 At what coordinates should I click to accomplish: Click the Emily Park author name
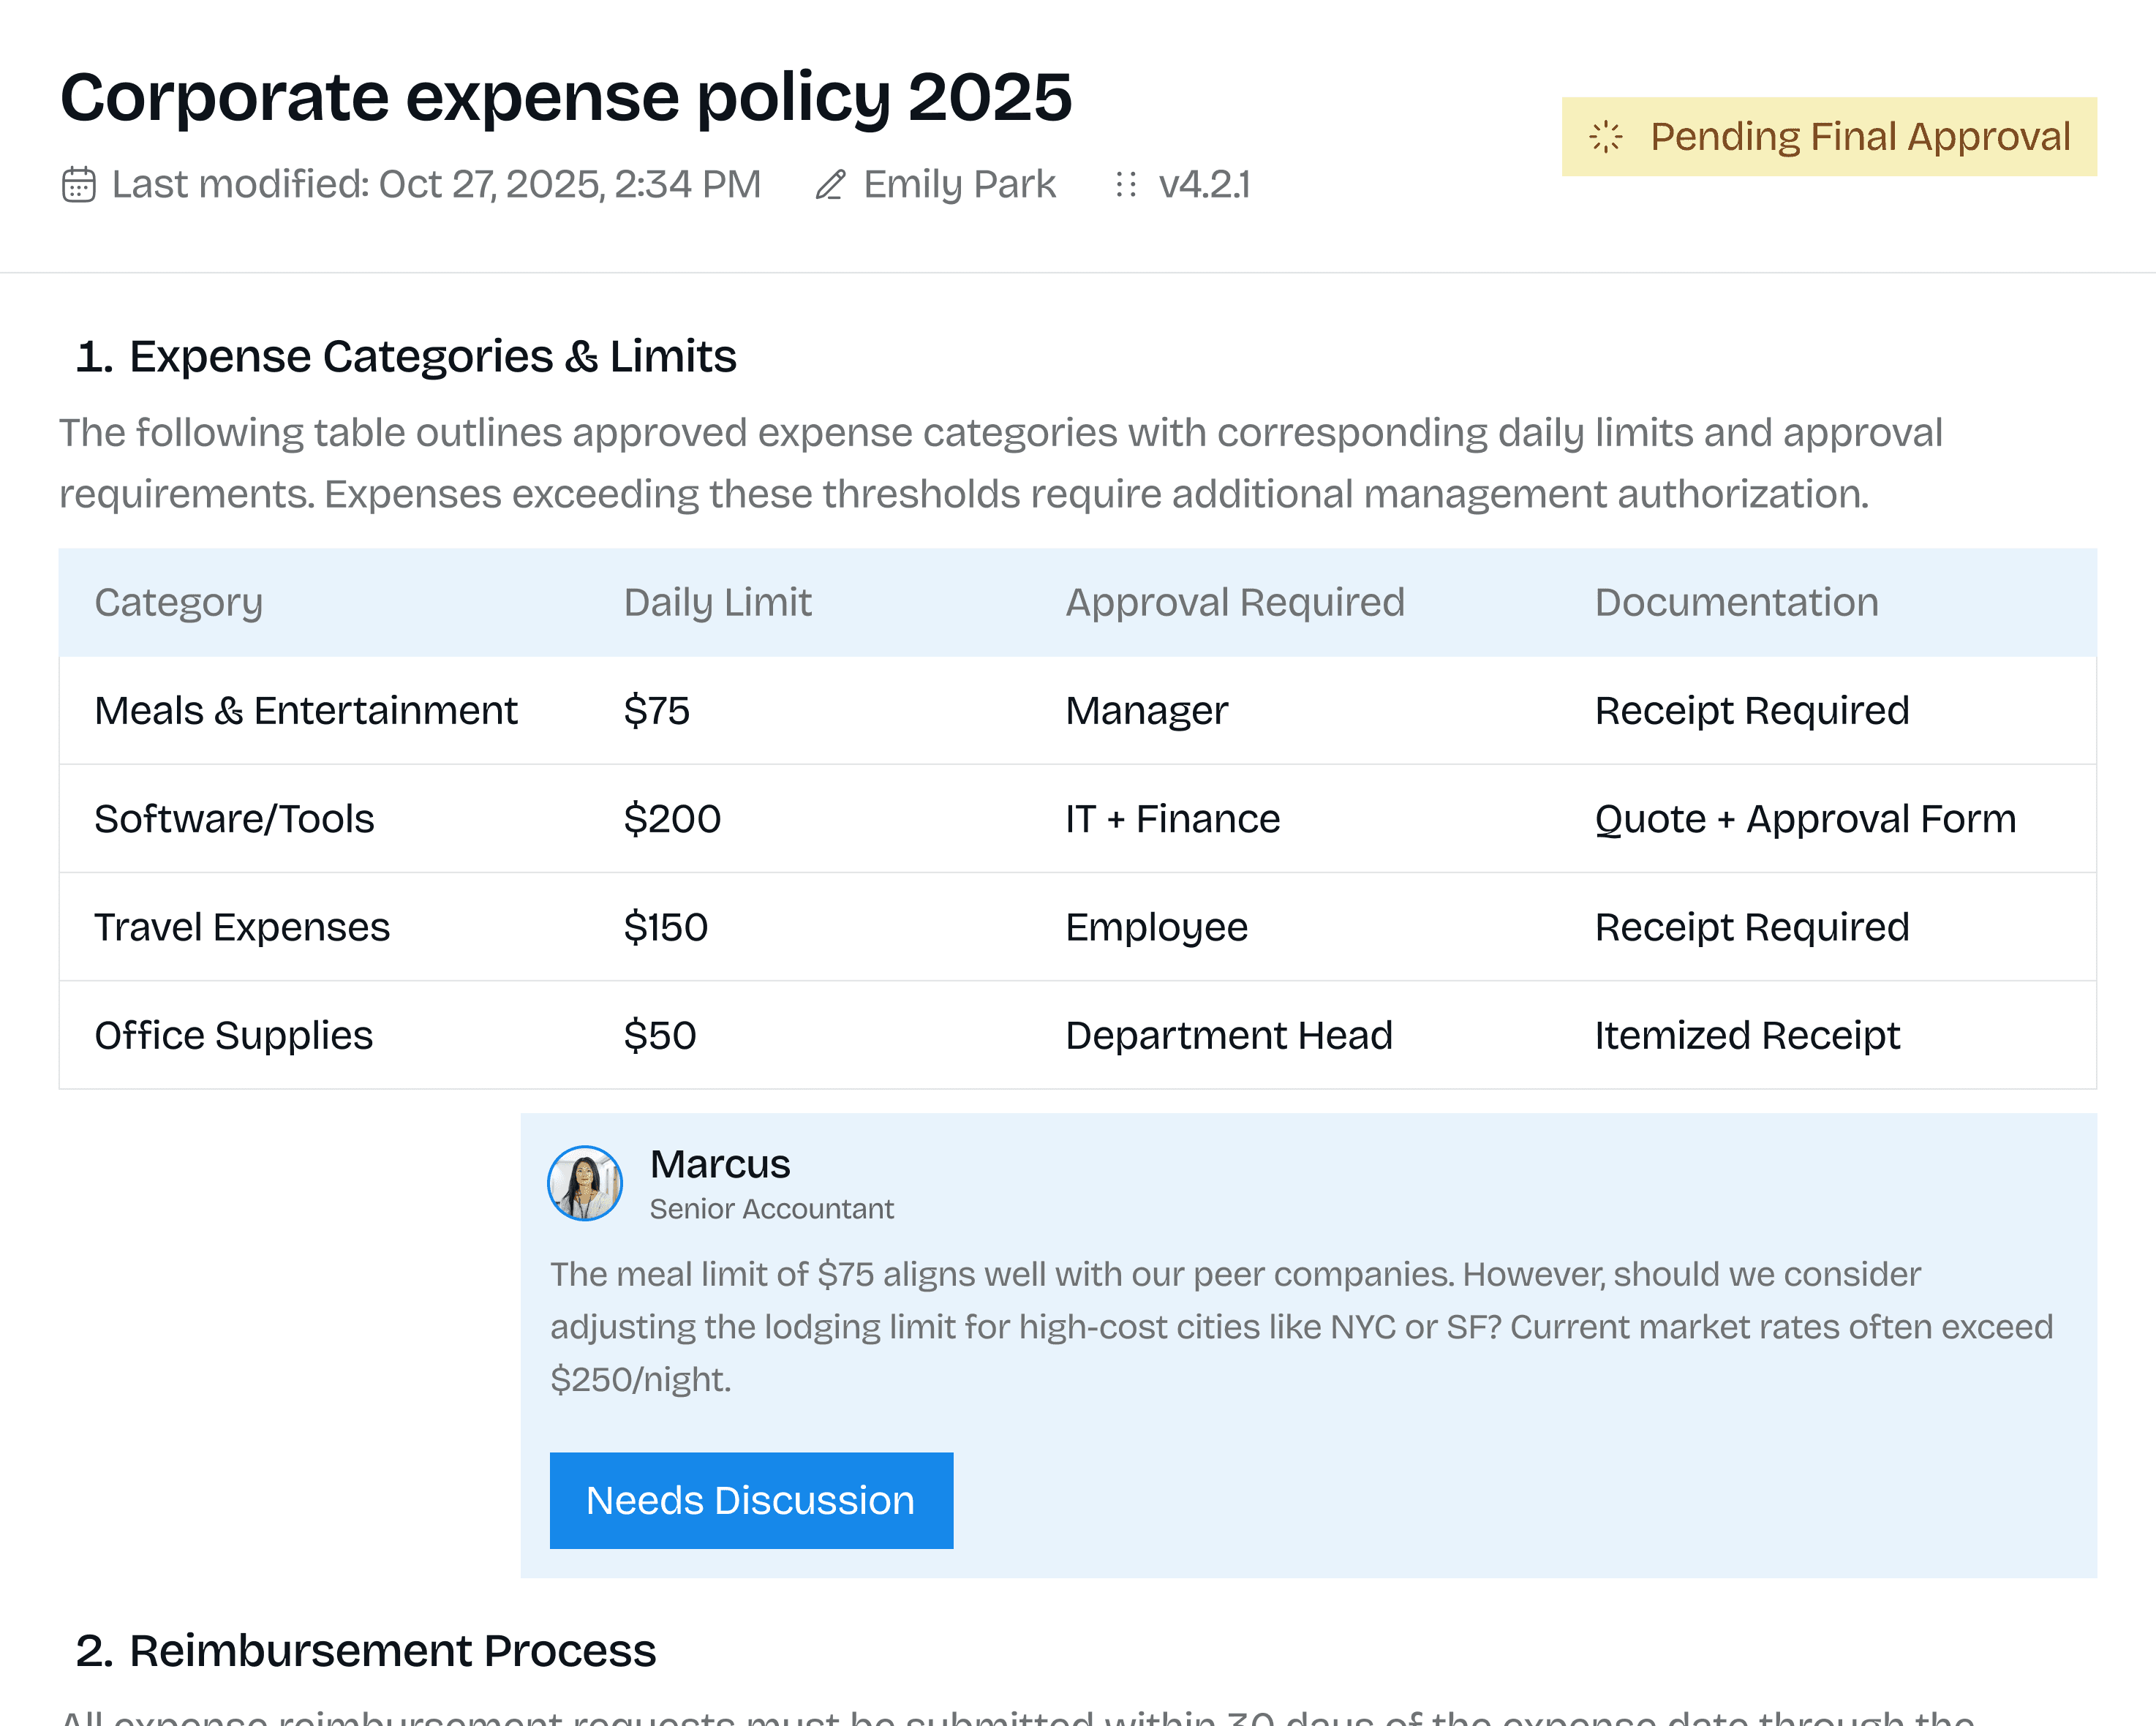click(x=959, y=185)
